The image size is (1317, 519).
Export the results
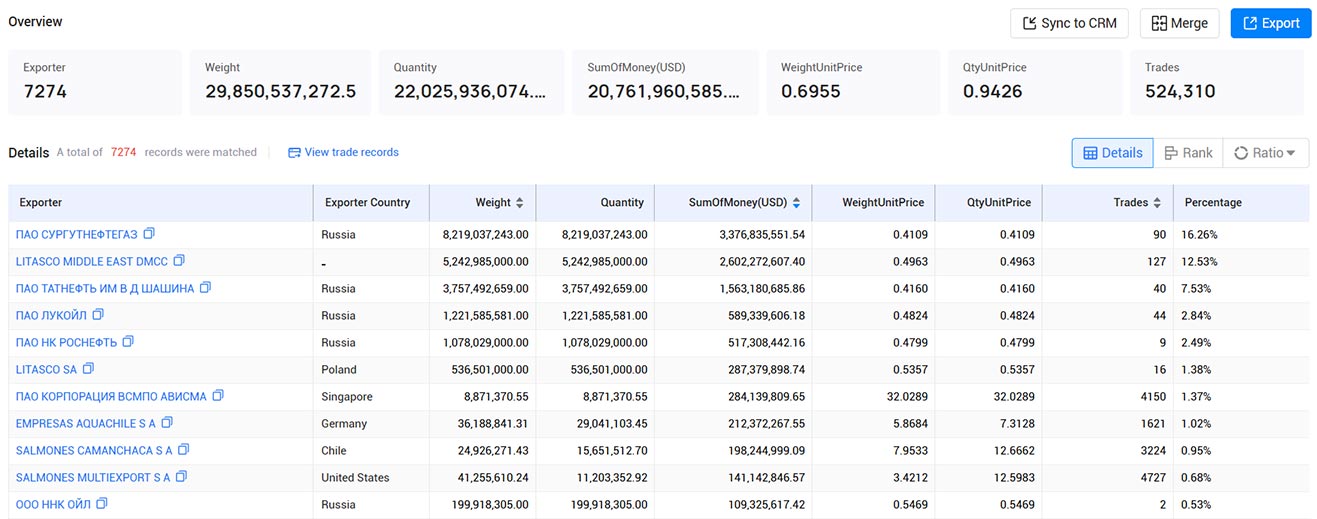click(x=1270, y=23)
